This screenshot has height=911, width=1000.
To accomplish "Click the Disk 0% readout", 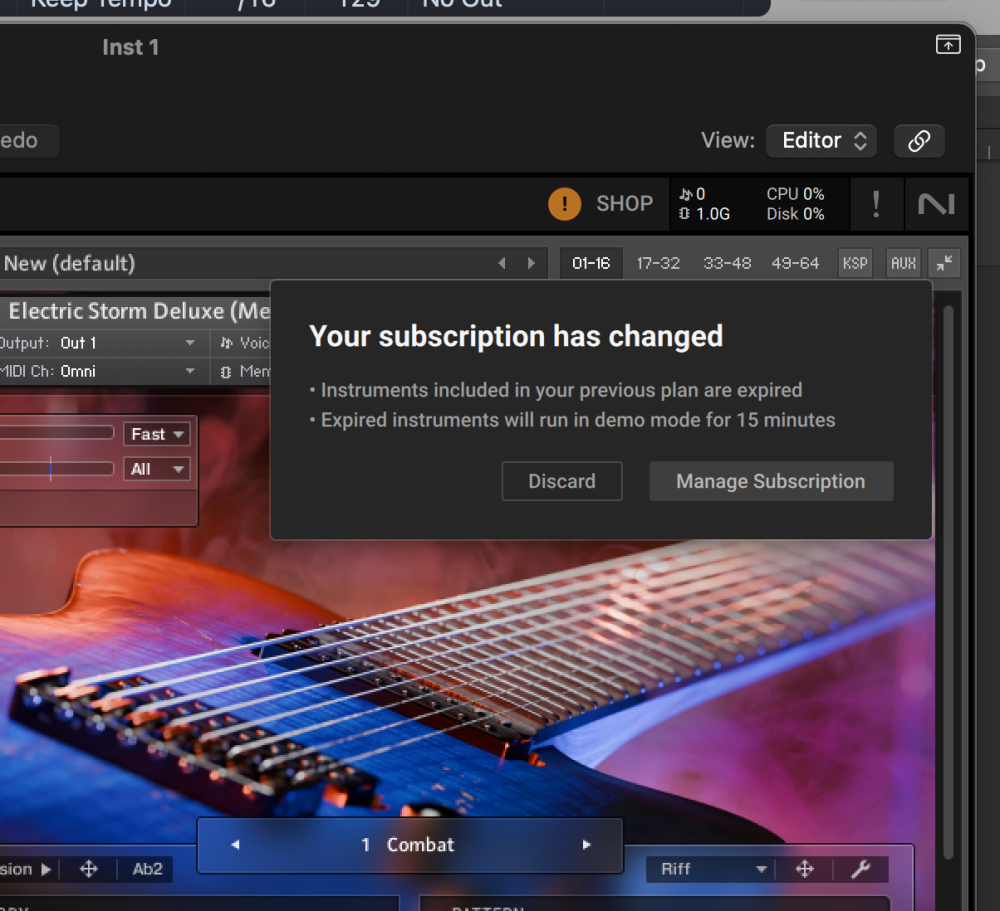I will click(x=795, y=214).
